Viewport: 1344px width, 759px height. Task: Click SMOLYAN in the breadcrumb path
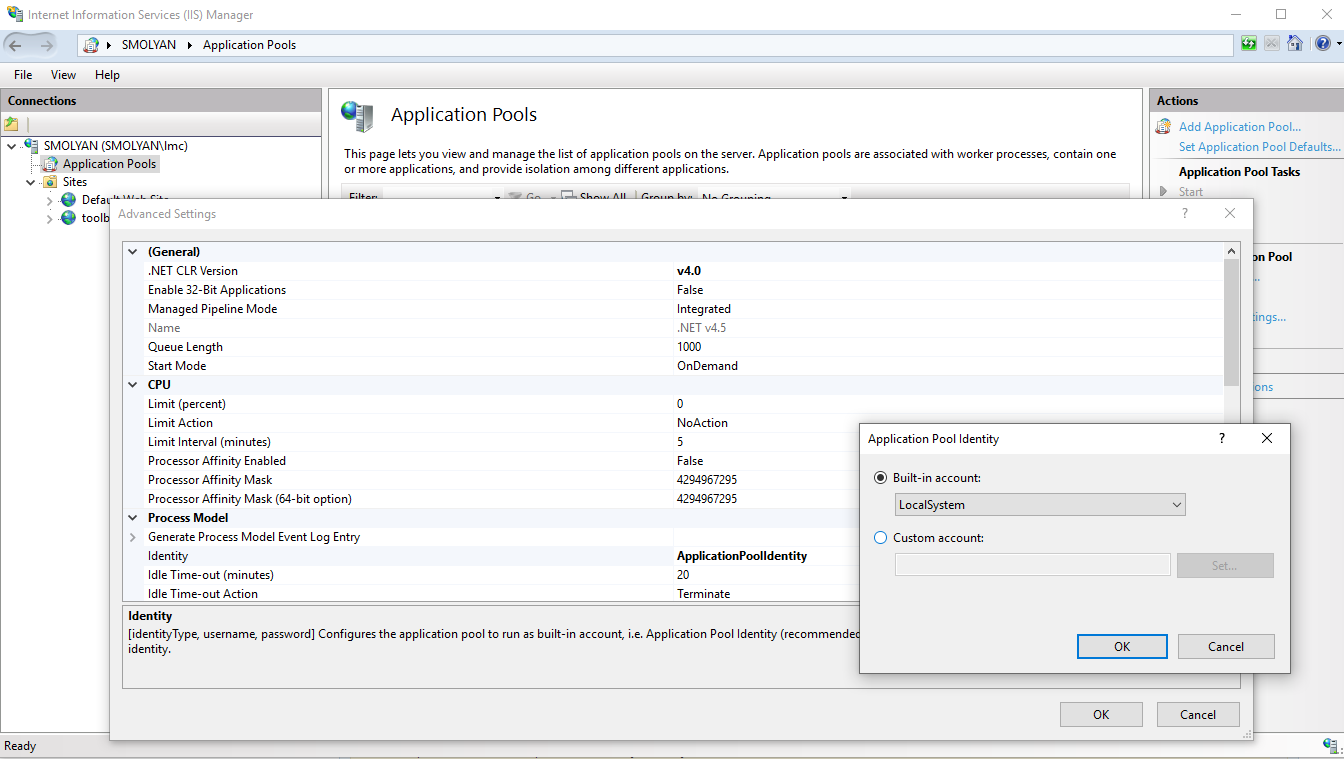click(149, 45)
